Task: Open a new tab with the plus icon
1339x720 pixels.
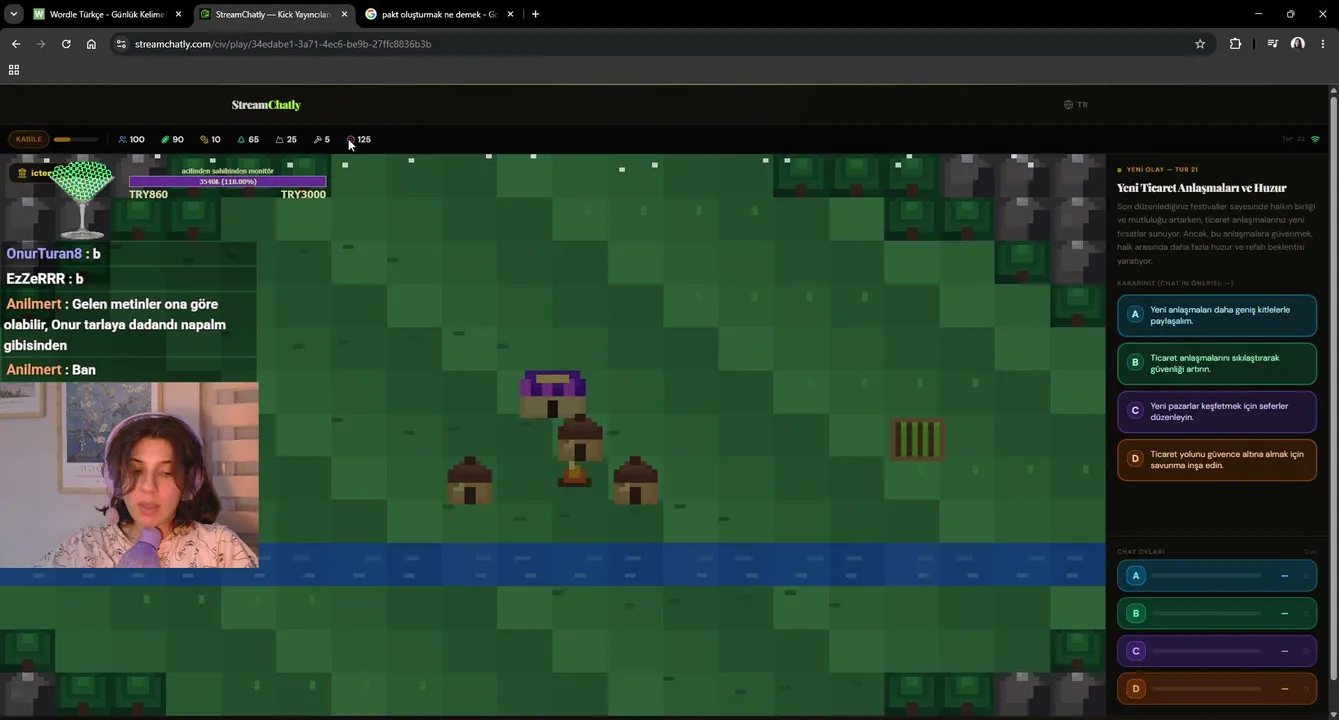Action: click(x=535, y=14)
